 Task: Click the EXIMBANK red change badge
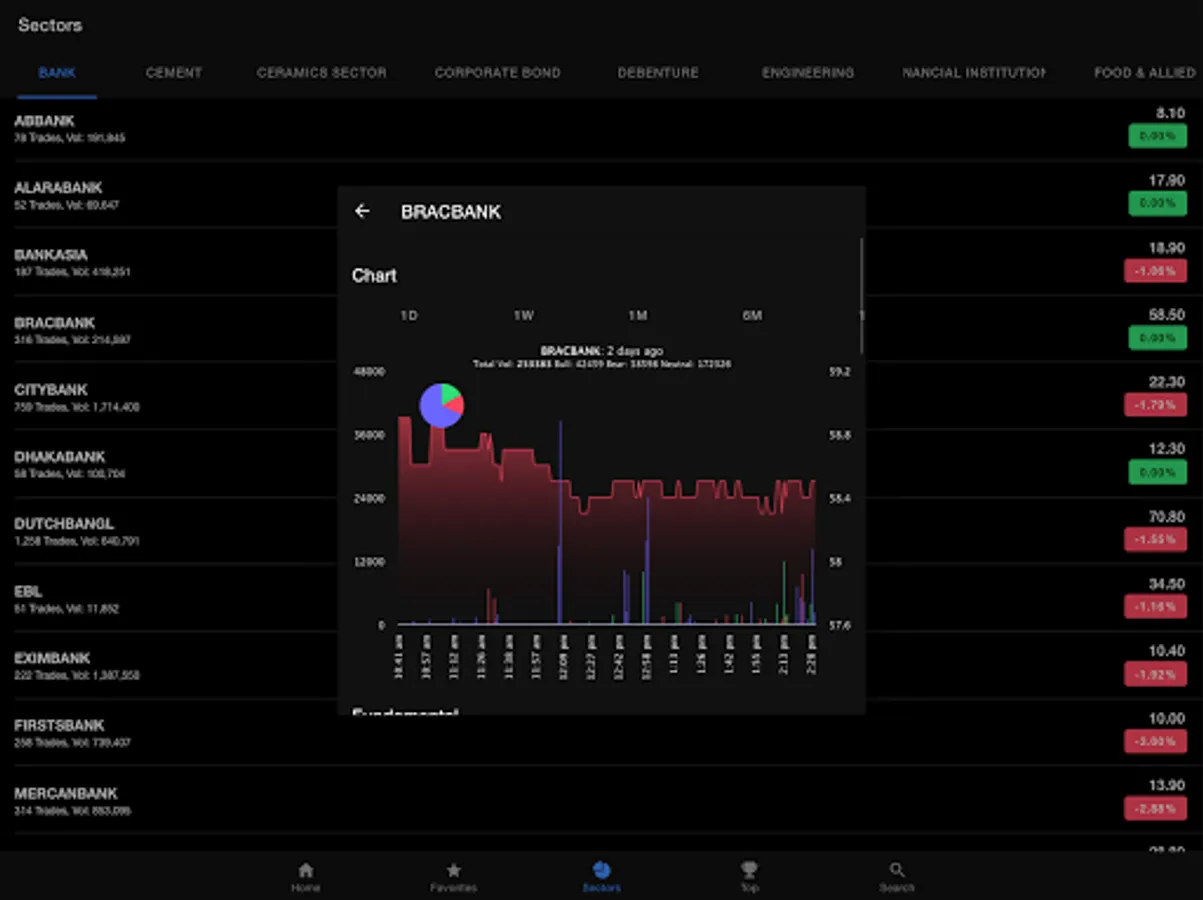(1155, 674)
